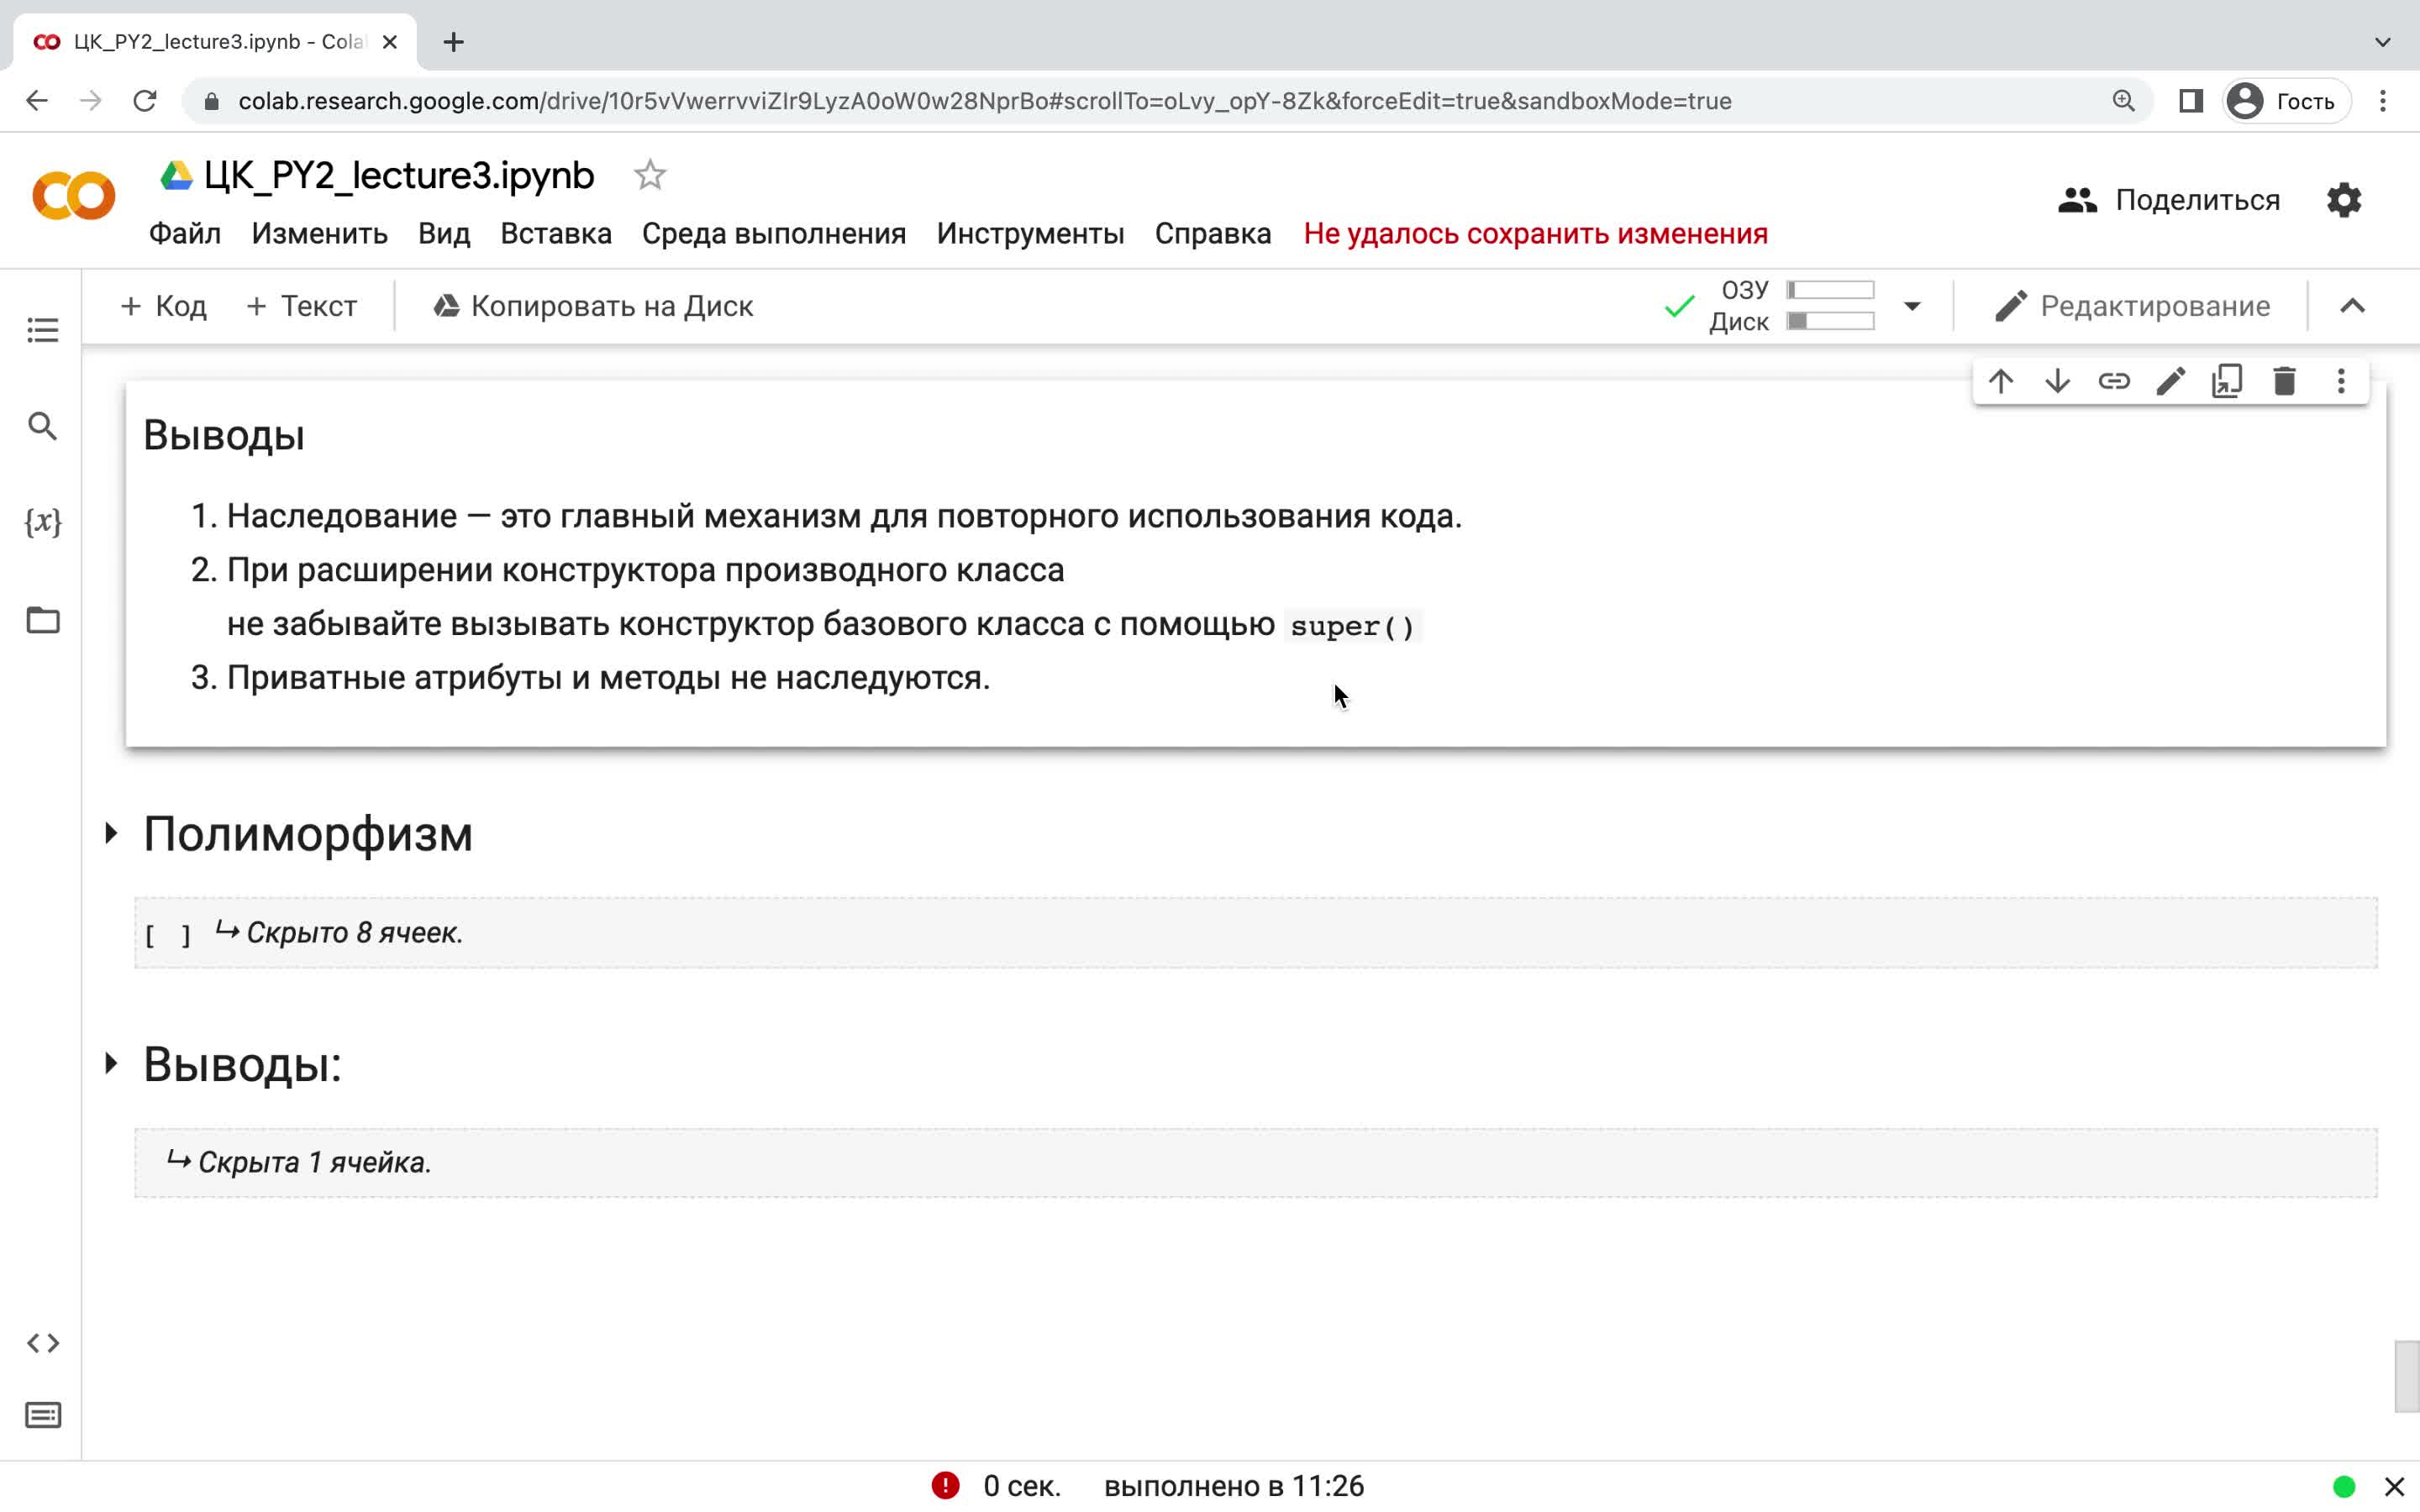Open the Инструменты menu

pyautogui.click(x=1030, y=234)
